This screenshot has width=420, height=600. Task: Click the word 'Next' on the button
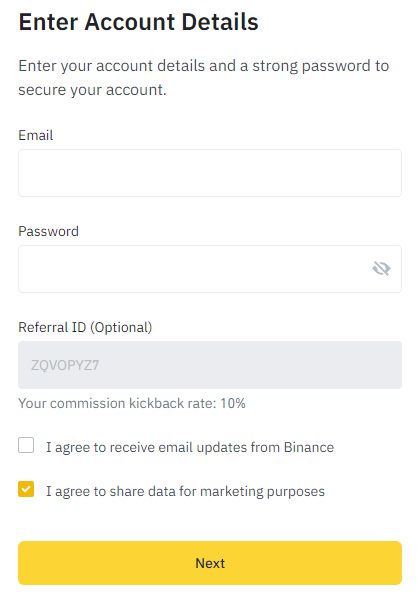[x=210, y=563]
